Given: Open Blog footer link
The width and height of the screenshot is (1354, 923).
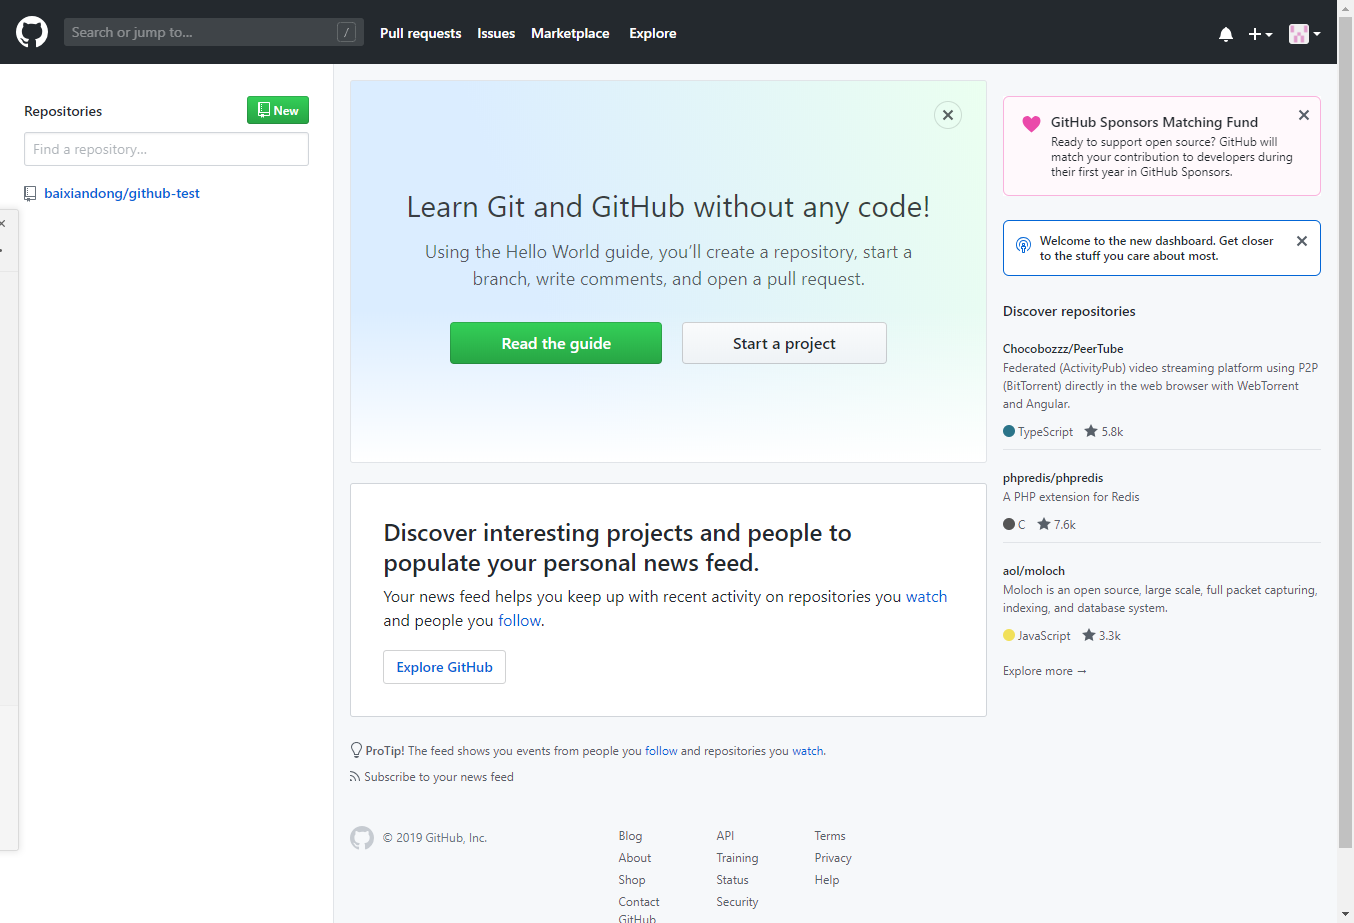Looking at the screenshot, I should pos(630,836).
